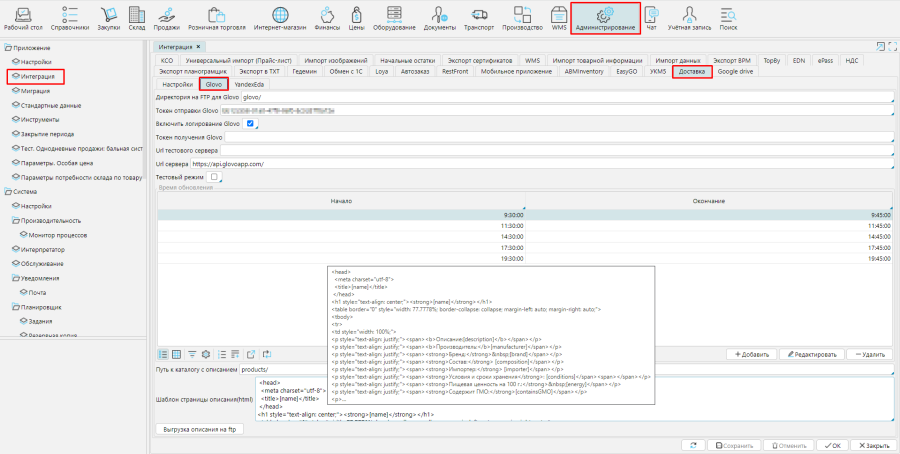The image size is (900, 454).
Task: Collapse the Производительность folder node
Action: pyautogui.click(x=15, y=220)
